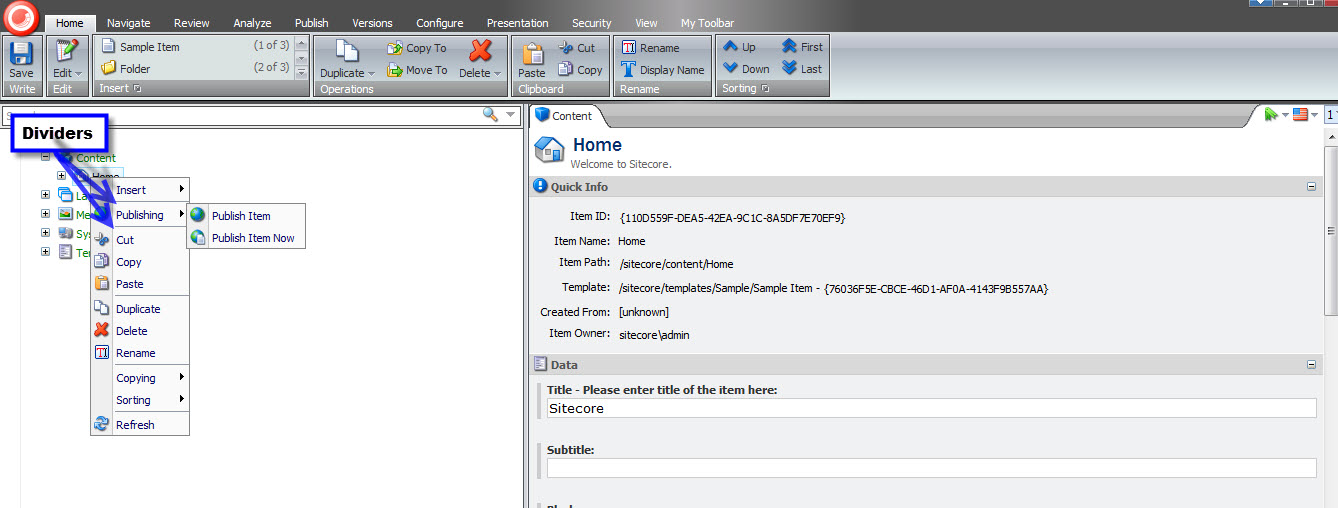Click into the Title text field
Image resolution: width=1338 pixels, height=508 pixels.
(930, 408)
